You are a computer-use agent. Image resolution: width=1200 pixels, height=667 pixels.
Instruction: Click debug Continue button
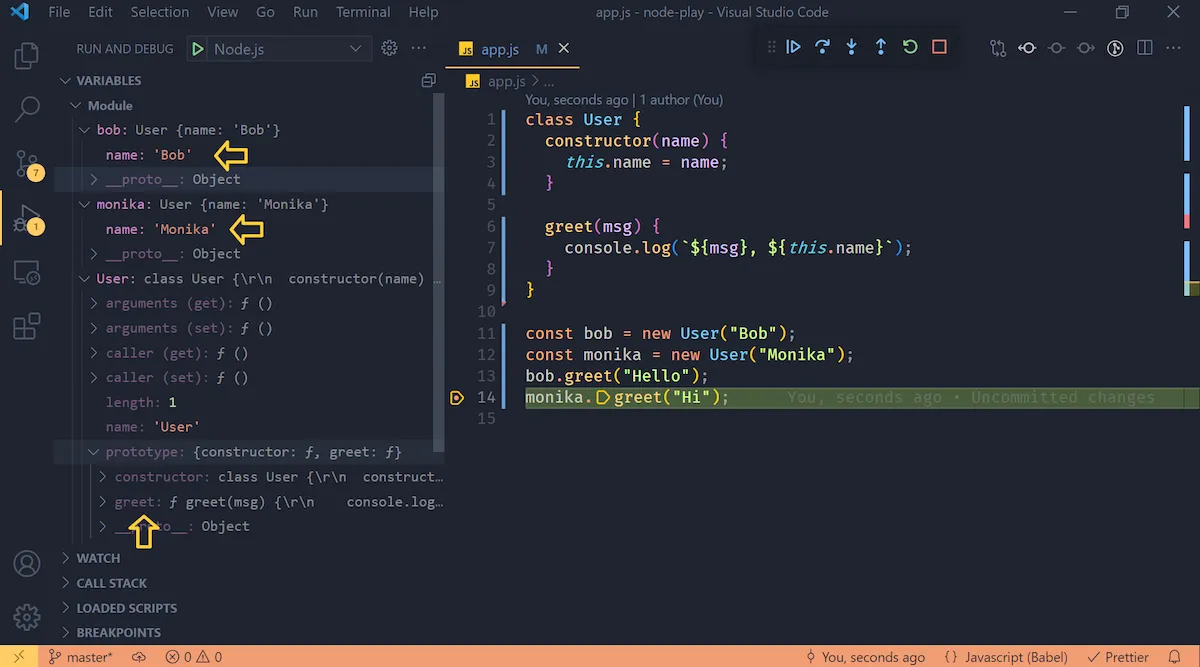793,47
